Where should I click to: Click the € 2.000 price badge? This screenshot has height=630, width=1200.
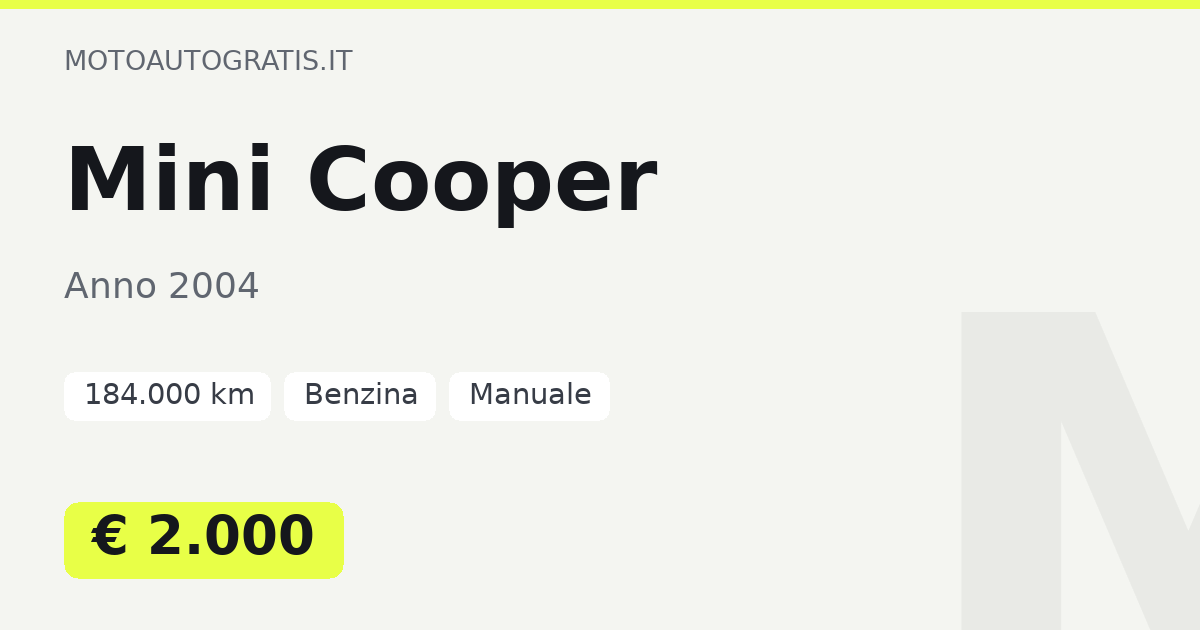pyautogui.click(x=204, y=540)
